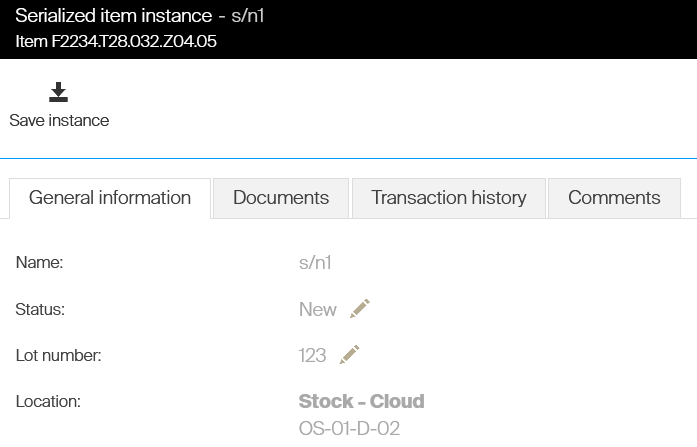This screenshot has width=697, height=447.
Task: Open the Transaction history tab
Action: coord(448,198)
